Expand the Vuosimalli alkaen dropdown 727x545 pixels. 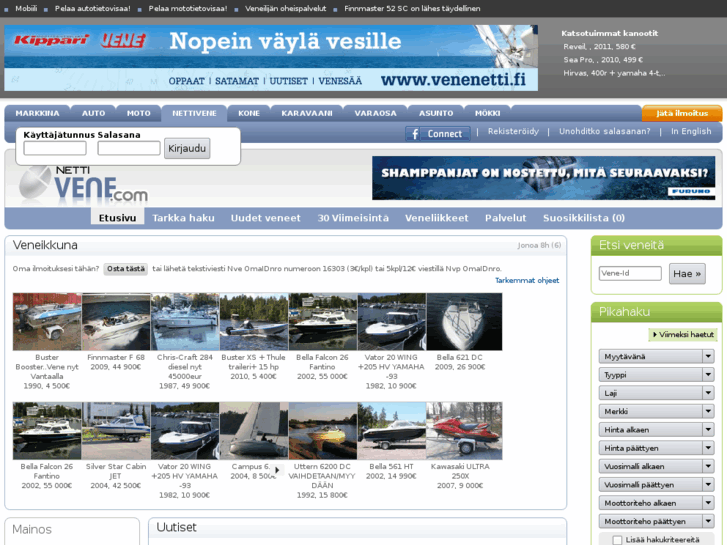point(656,466)
